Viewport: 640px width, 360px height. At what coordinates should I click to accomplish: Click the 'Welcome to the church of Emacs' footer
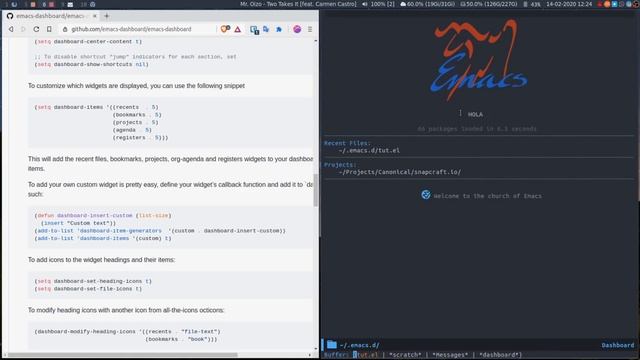(487, 196)
